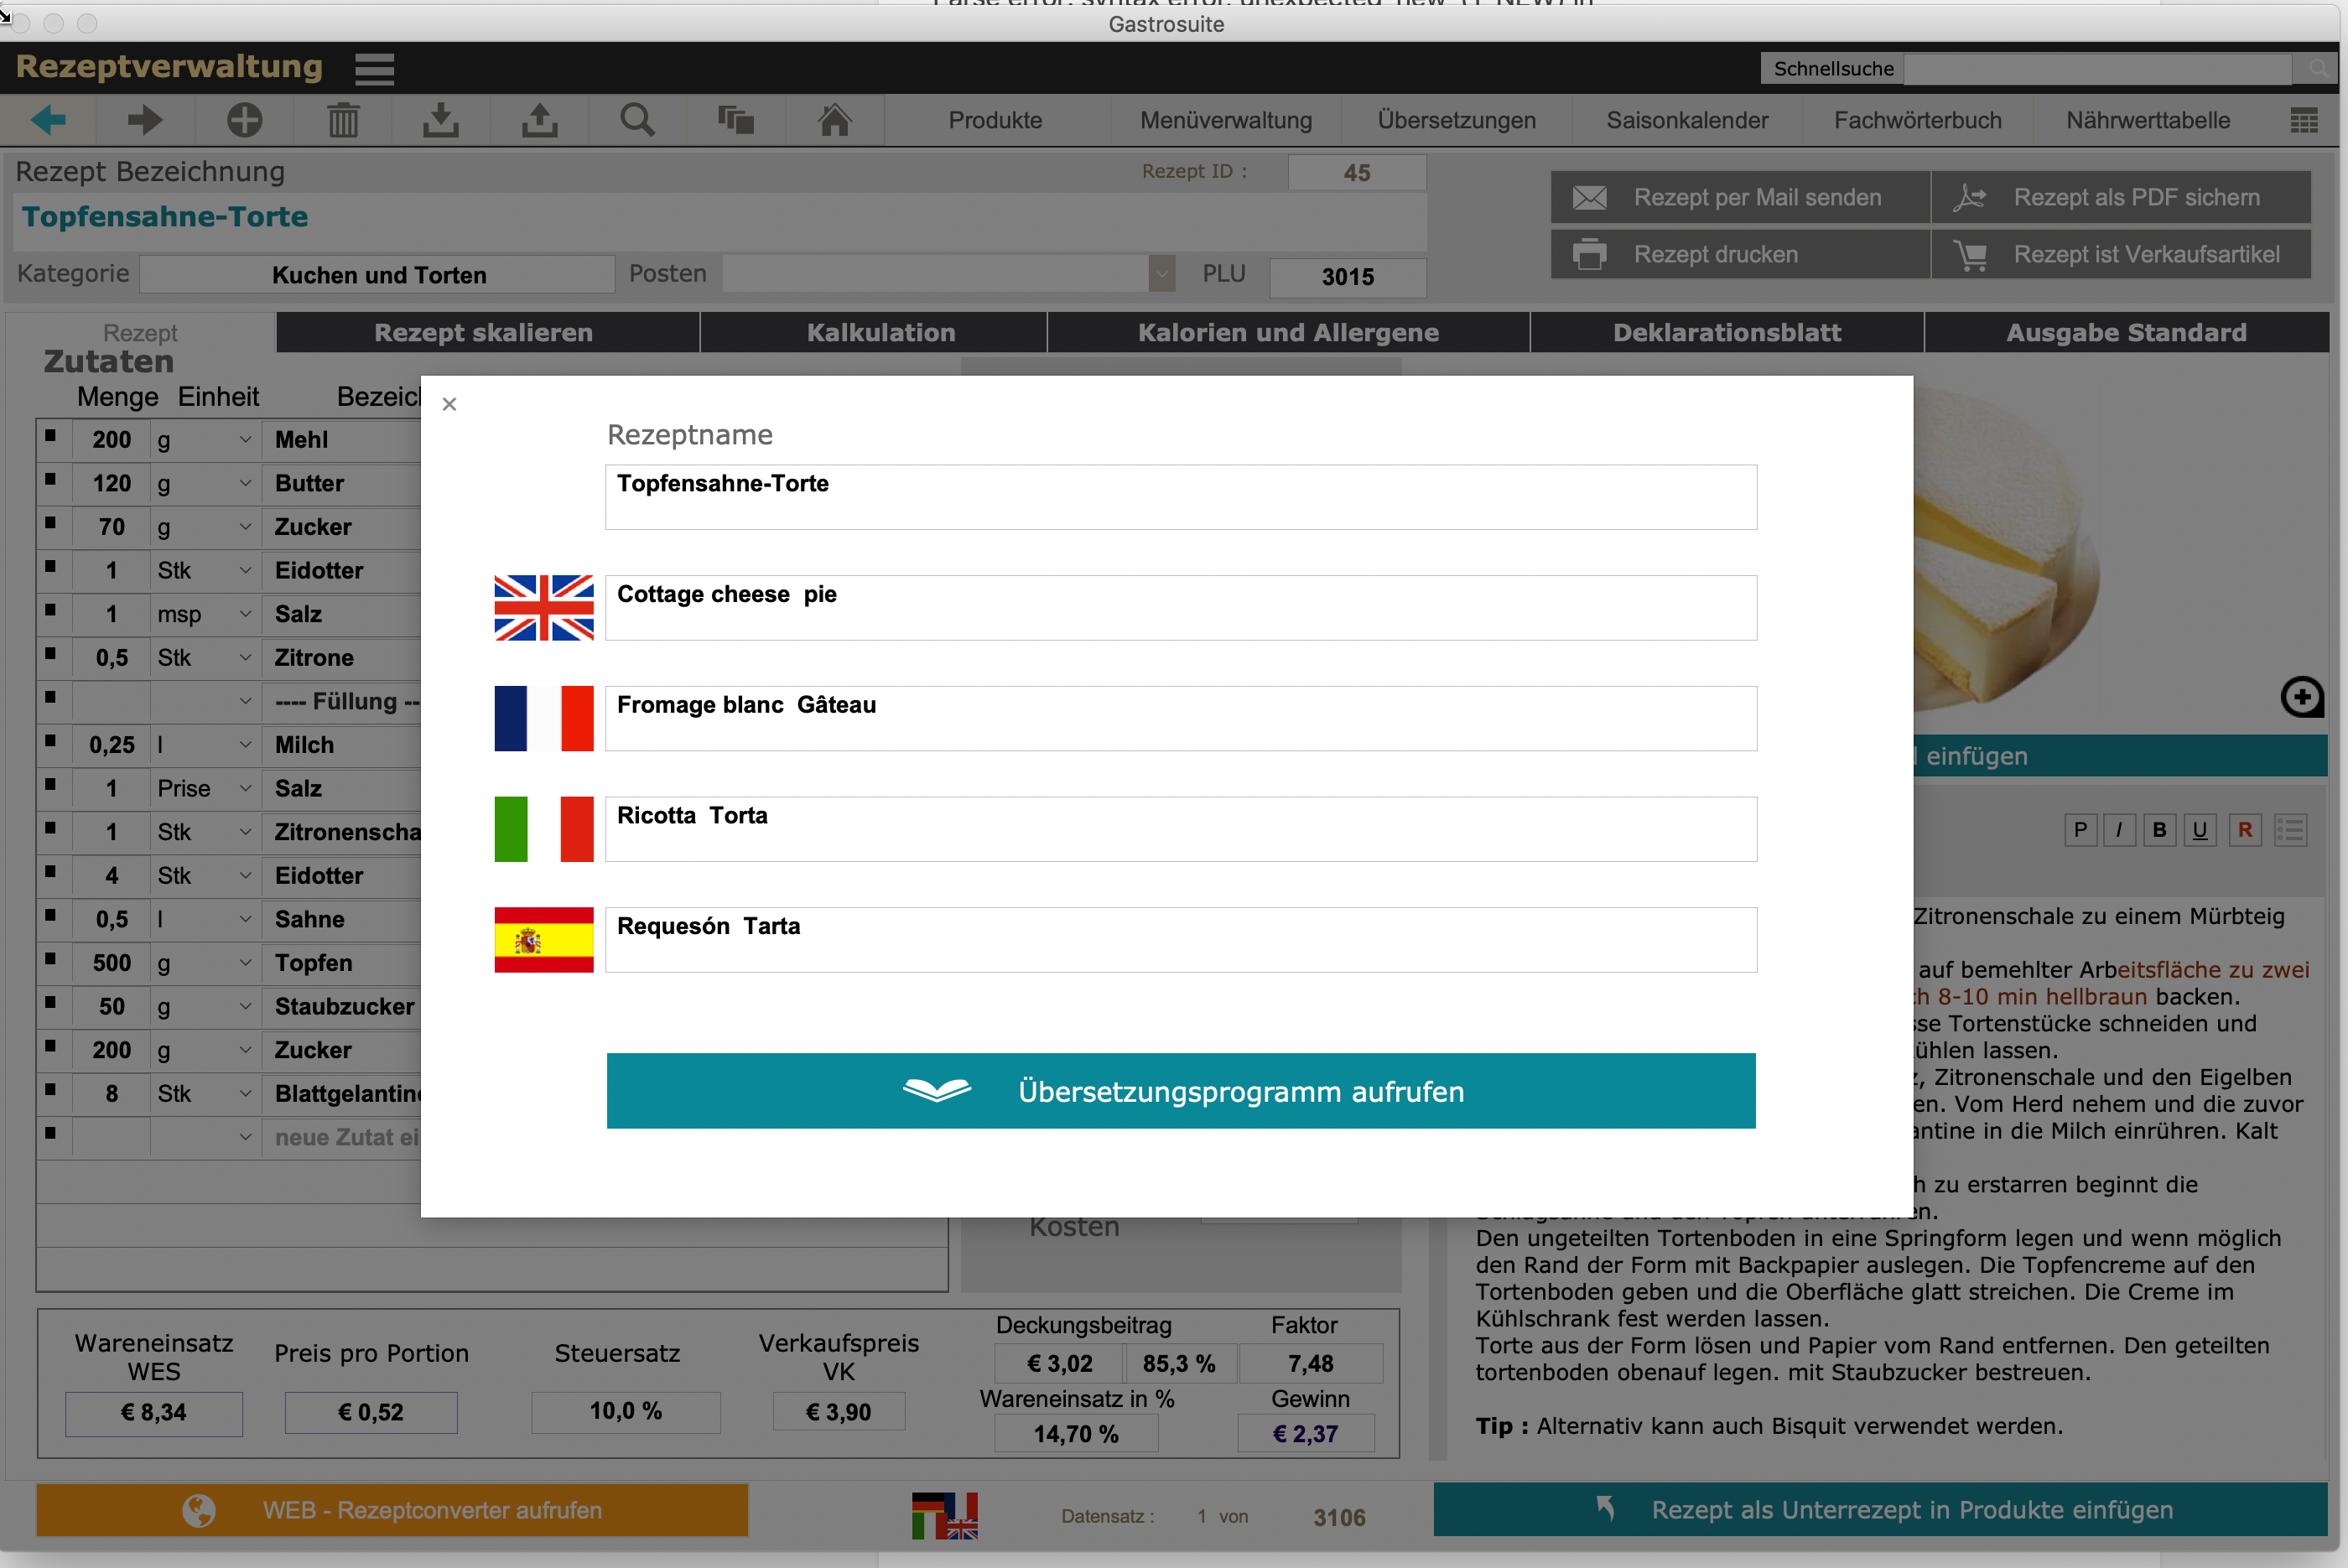Open search with magnifying glass icon

coord(637,120)
